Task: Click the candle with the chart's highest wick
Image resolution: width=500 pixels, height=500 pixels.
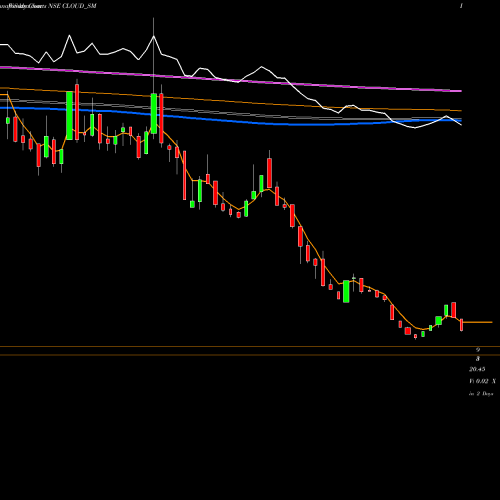Action: tap(154, 113)
